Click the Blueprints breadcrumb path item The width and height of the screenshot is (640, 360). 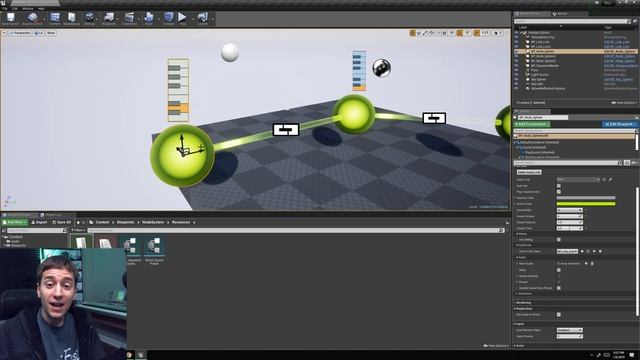pos(125,222)
